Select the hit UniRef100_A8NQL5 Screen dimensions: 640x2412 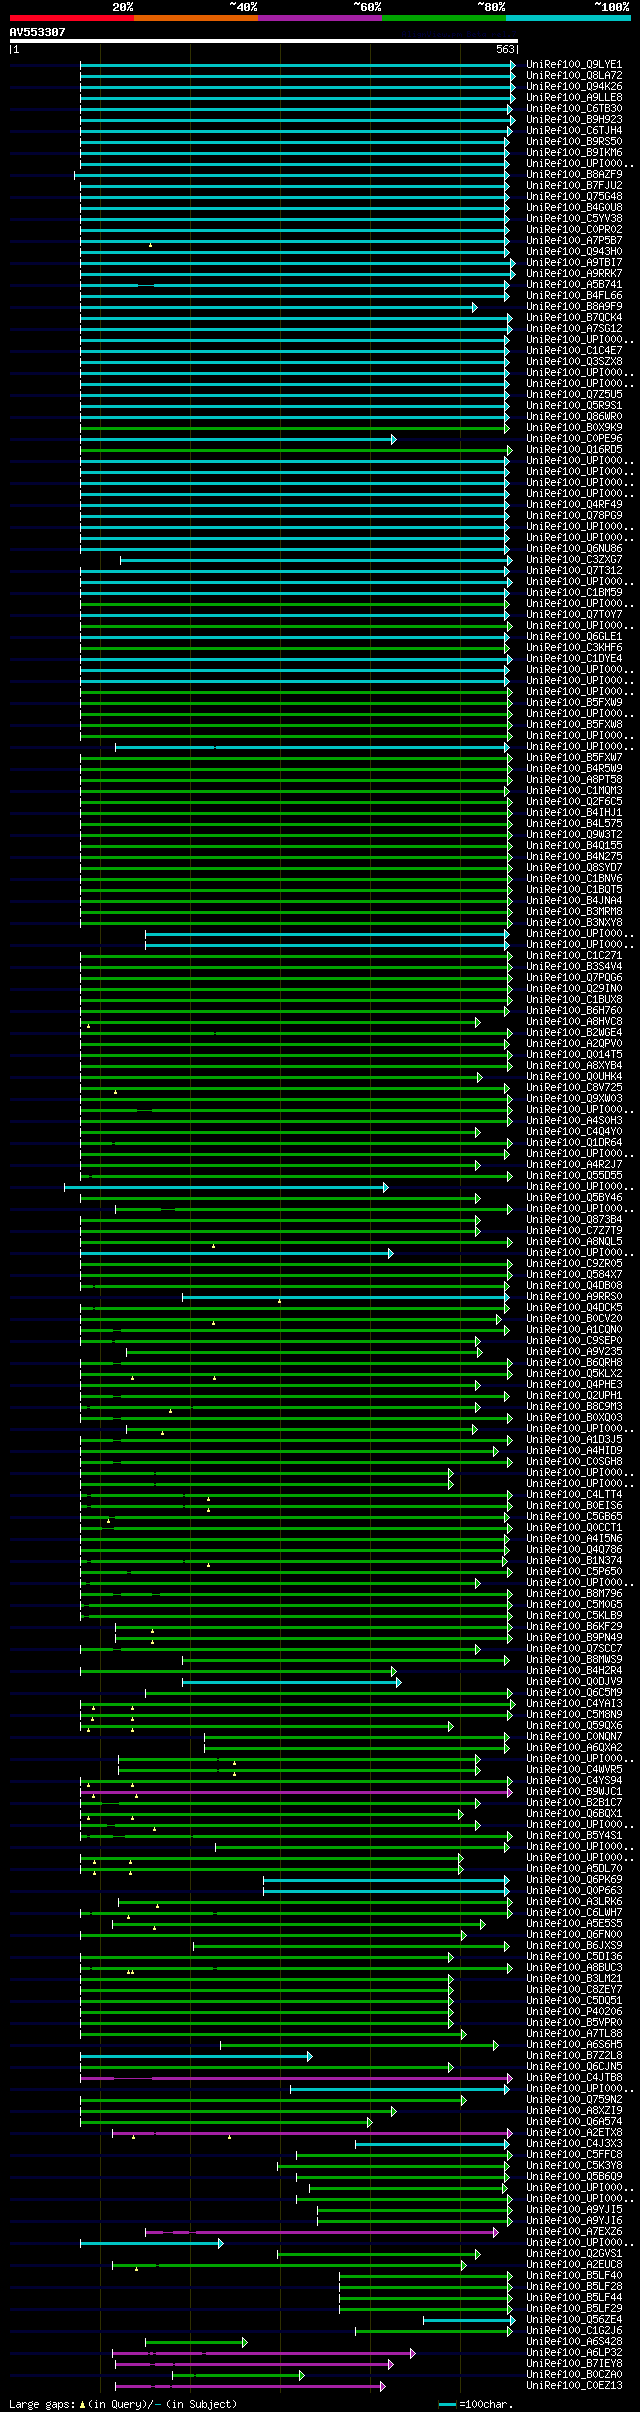tap(574, 1242)
